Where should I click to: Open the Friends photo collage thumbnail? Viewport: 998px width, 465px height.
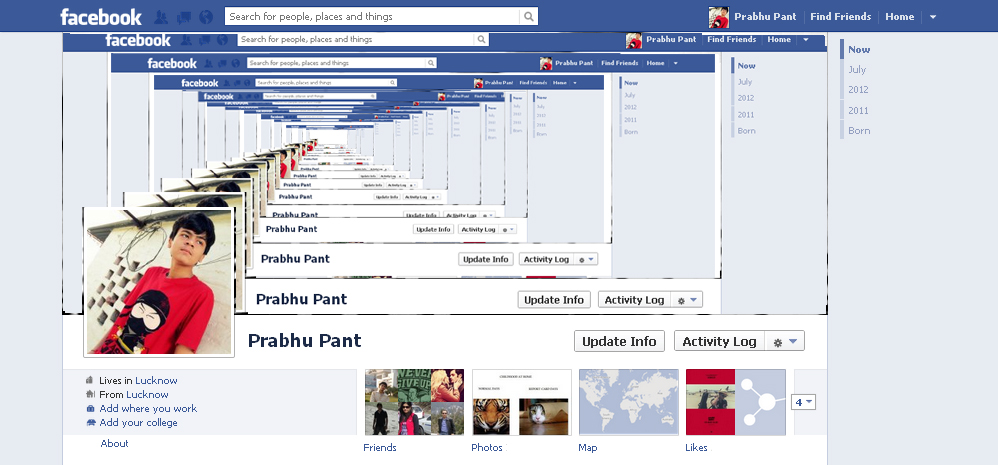click(x=414, y=402)
